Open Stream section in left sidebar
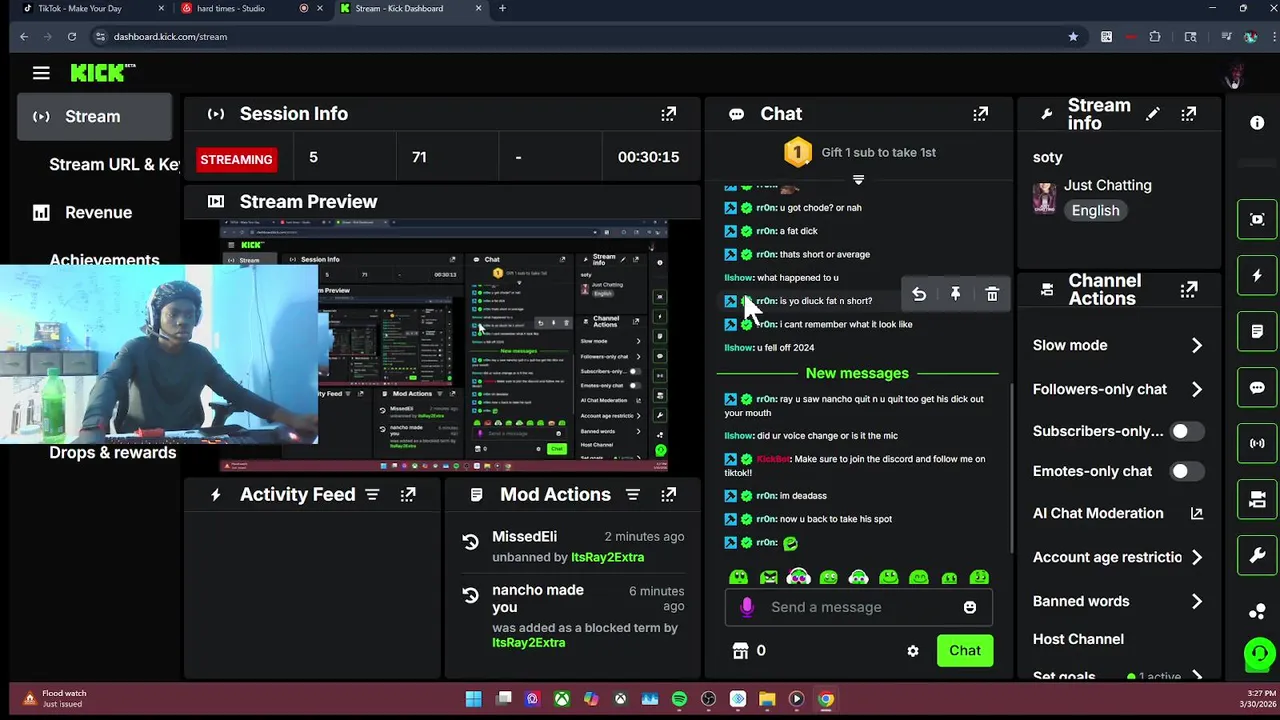This screenshot has height=720, width=1280. point(95,116)
